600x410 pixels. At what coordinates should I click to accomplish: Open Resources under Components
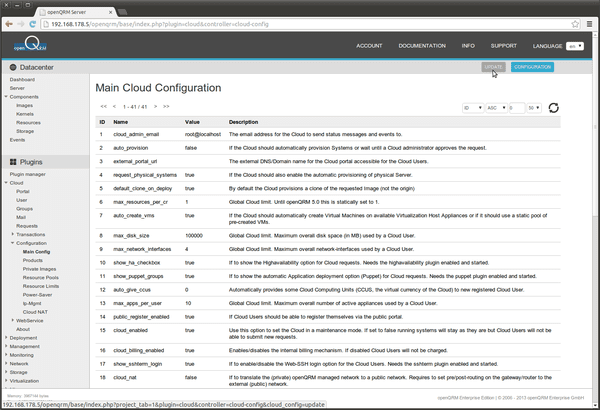click(28, 123)
